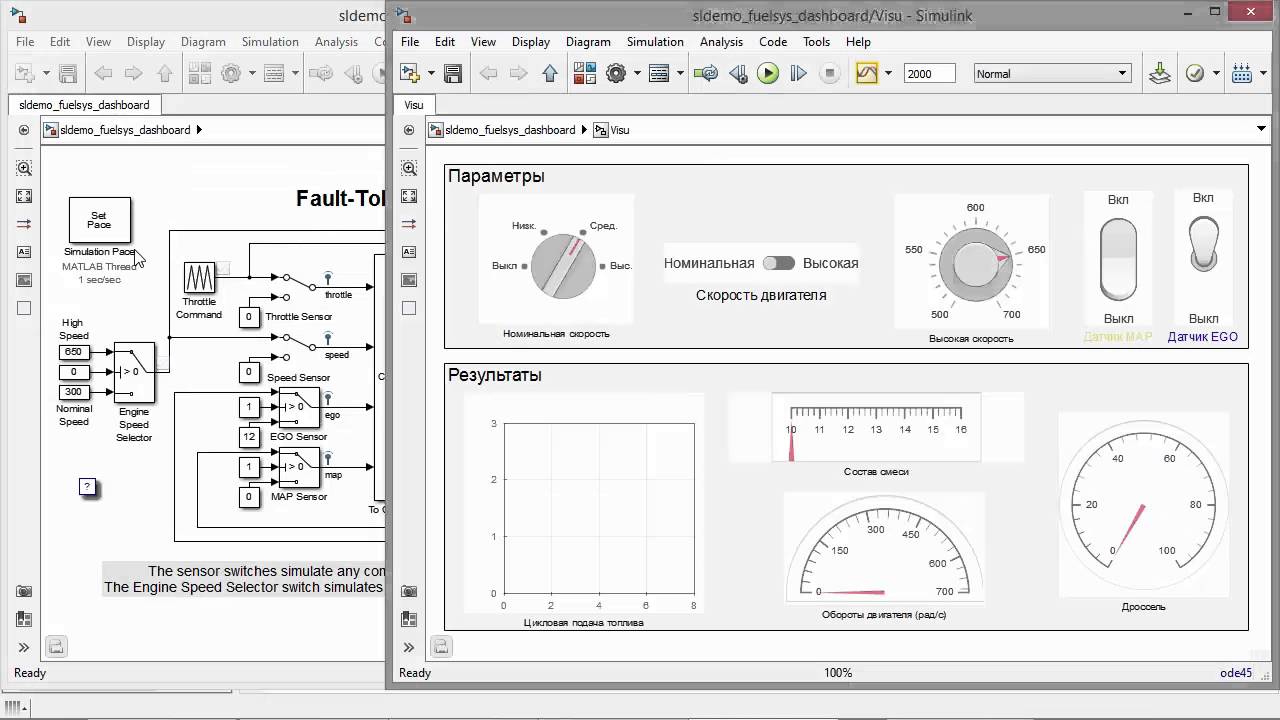Save the Visu model with the floppy icon

[x=453, y=73]
